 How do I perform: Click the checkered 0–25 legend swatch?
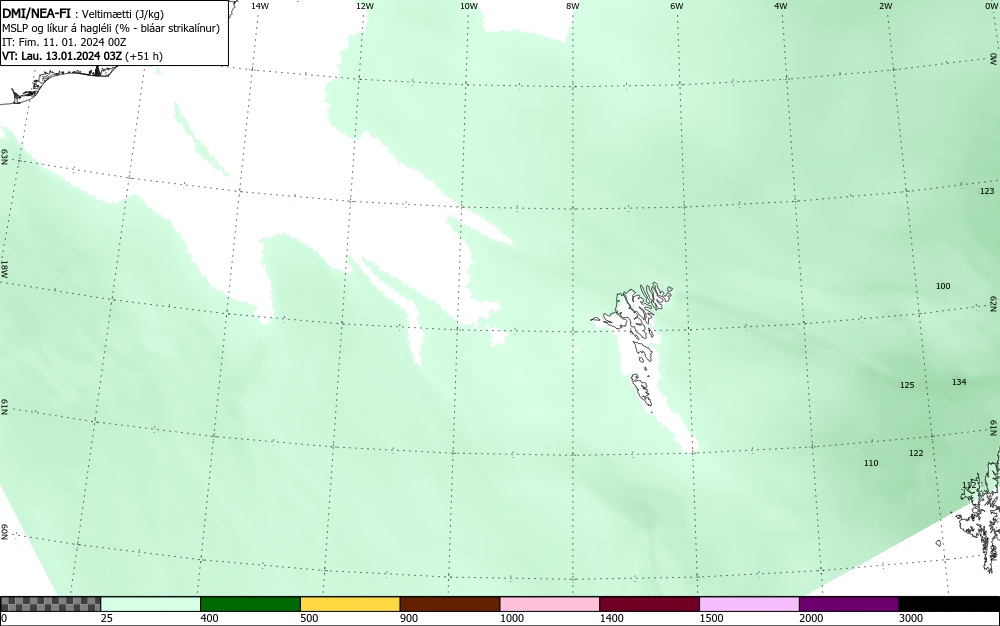coord(50,604)
